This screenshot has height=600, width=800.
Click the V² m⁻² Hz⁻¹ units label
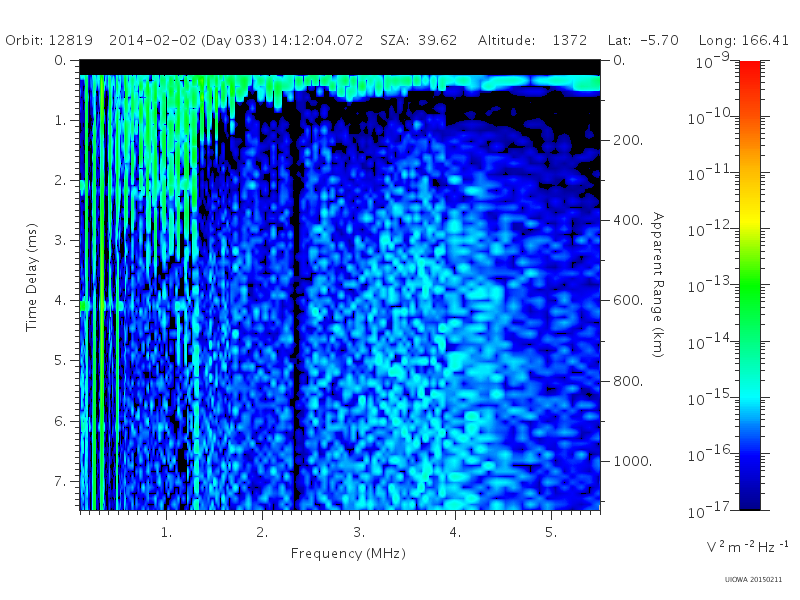tap(747, 546)
